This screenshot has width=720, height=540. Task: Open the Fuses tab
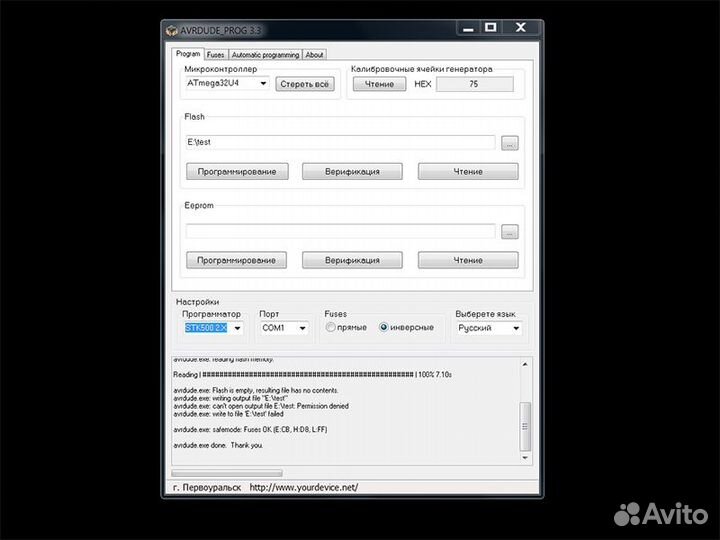point(215,55)
